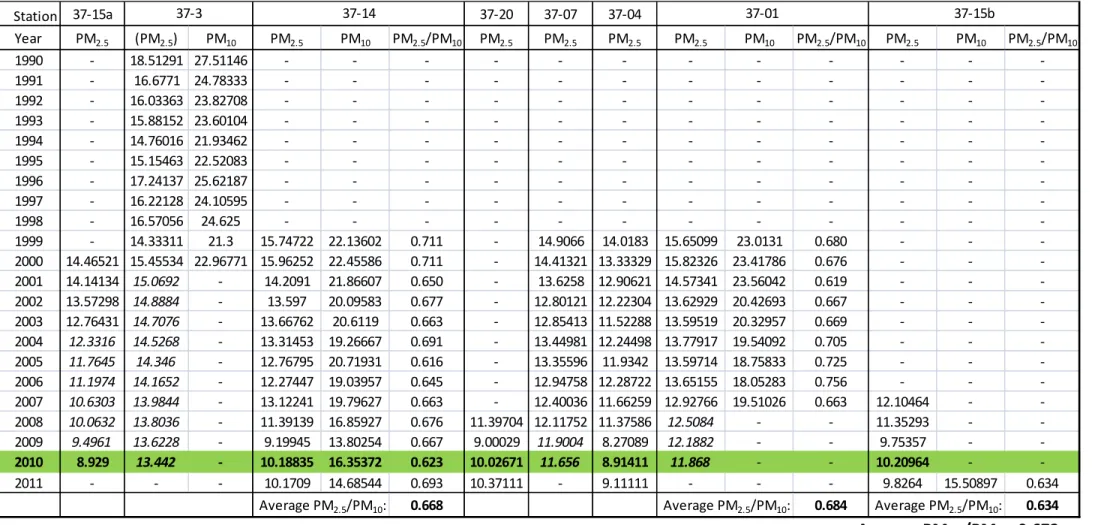Screen dimensions: 1098x525
Task: Select station header '37-15a'
Action: pos(92,14)
